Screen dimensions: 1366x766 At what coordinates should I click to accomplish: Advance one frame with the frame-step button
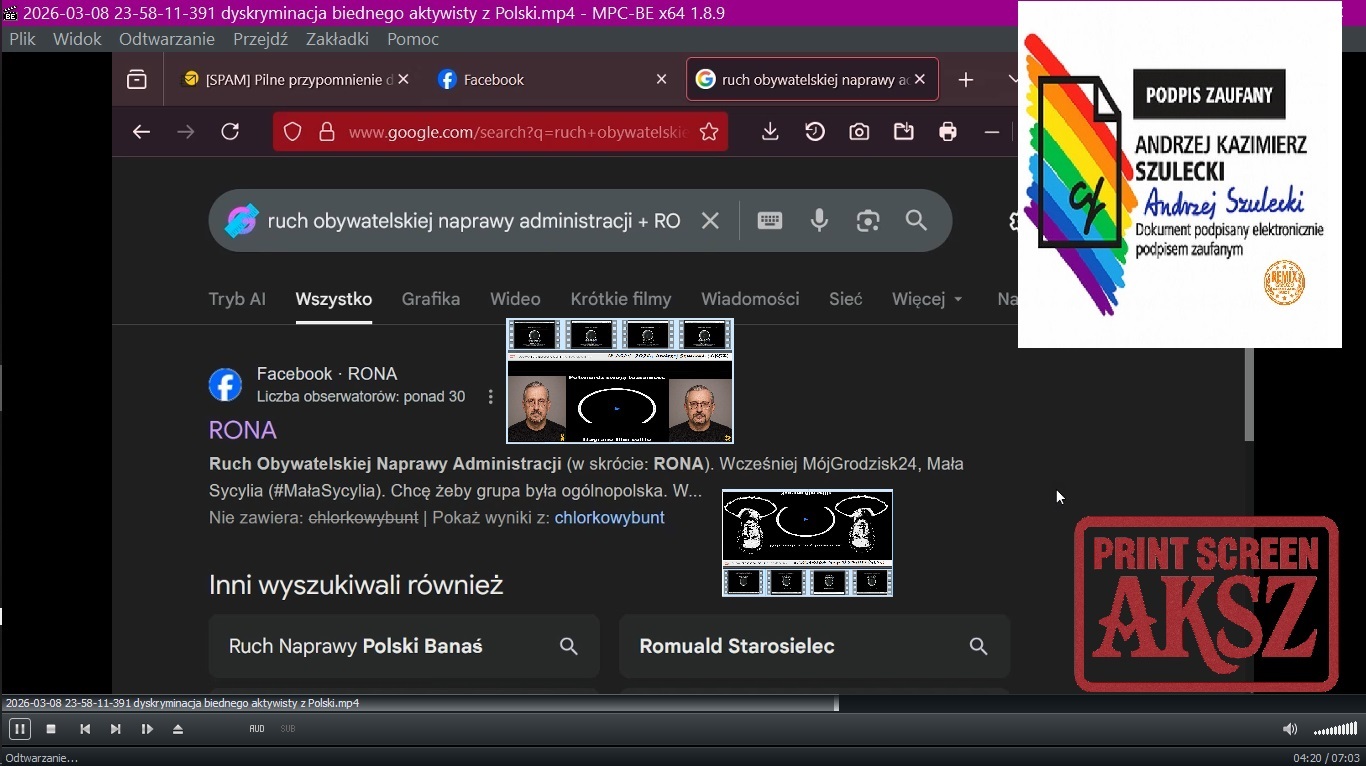pyautogui.click(x=147, y=729)
